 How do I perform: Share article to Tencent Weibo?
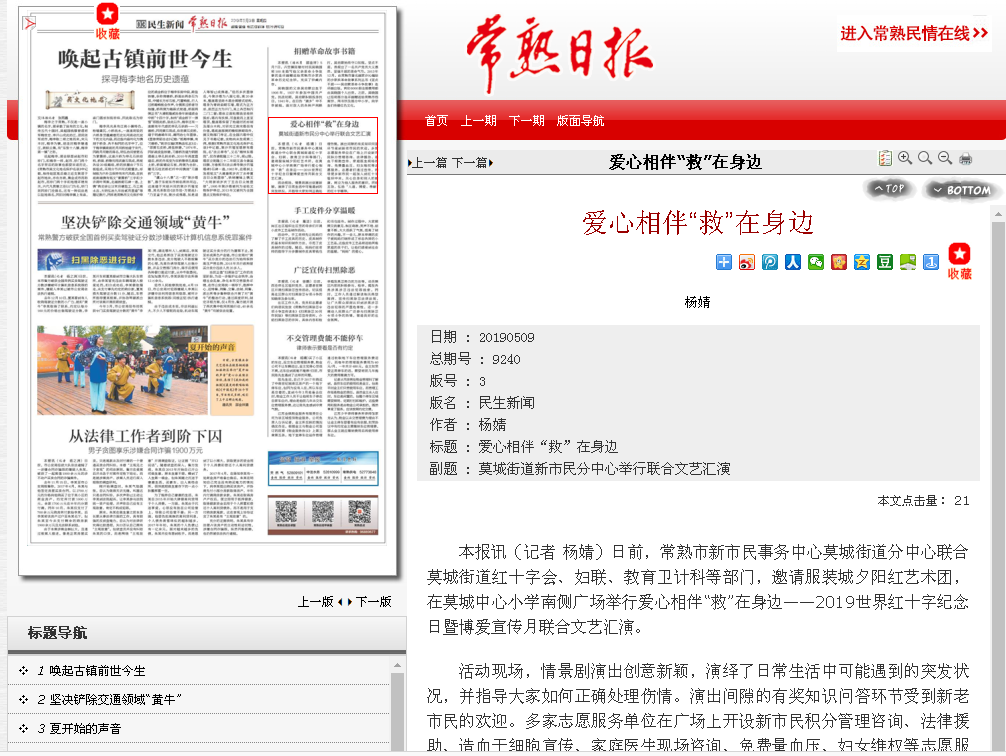pos(770,262)
